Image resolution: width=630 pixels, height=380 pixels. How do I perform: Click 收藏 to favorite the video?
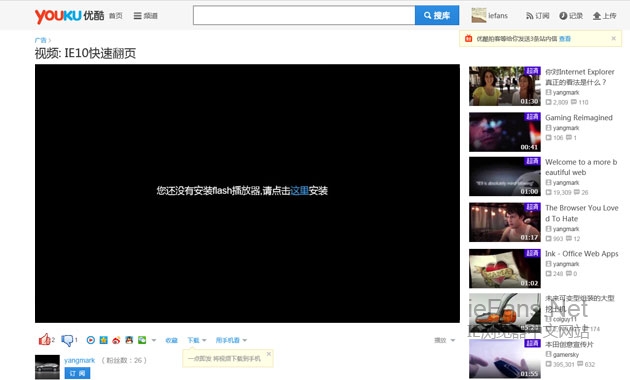[172, 340]
